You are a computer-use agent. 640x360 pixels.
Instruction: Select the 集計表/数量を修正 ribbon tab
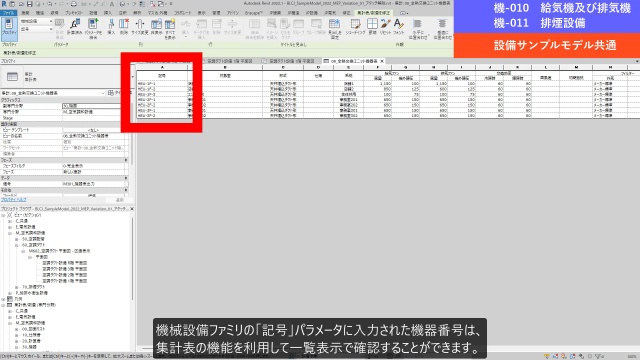coord(373,13)
